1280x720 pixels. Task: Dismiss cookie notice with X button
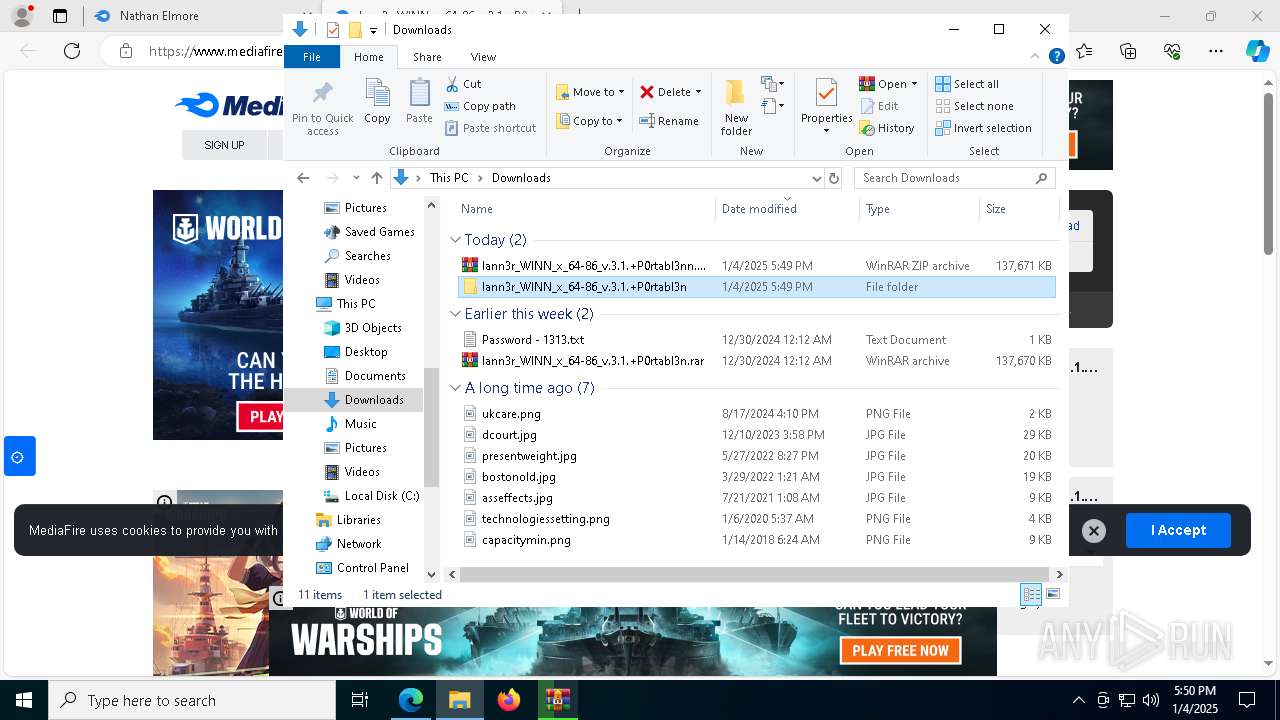1094,531
